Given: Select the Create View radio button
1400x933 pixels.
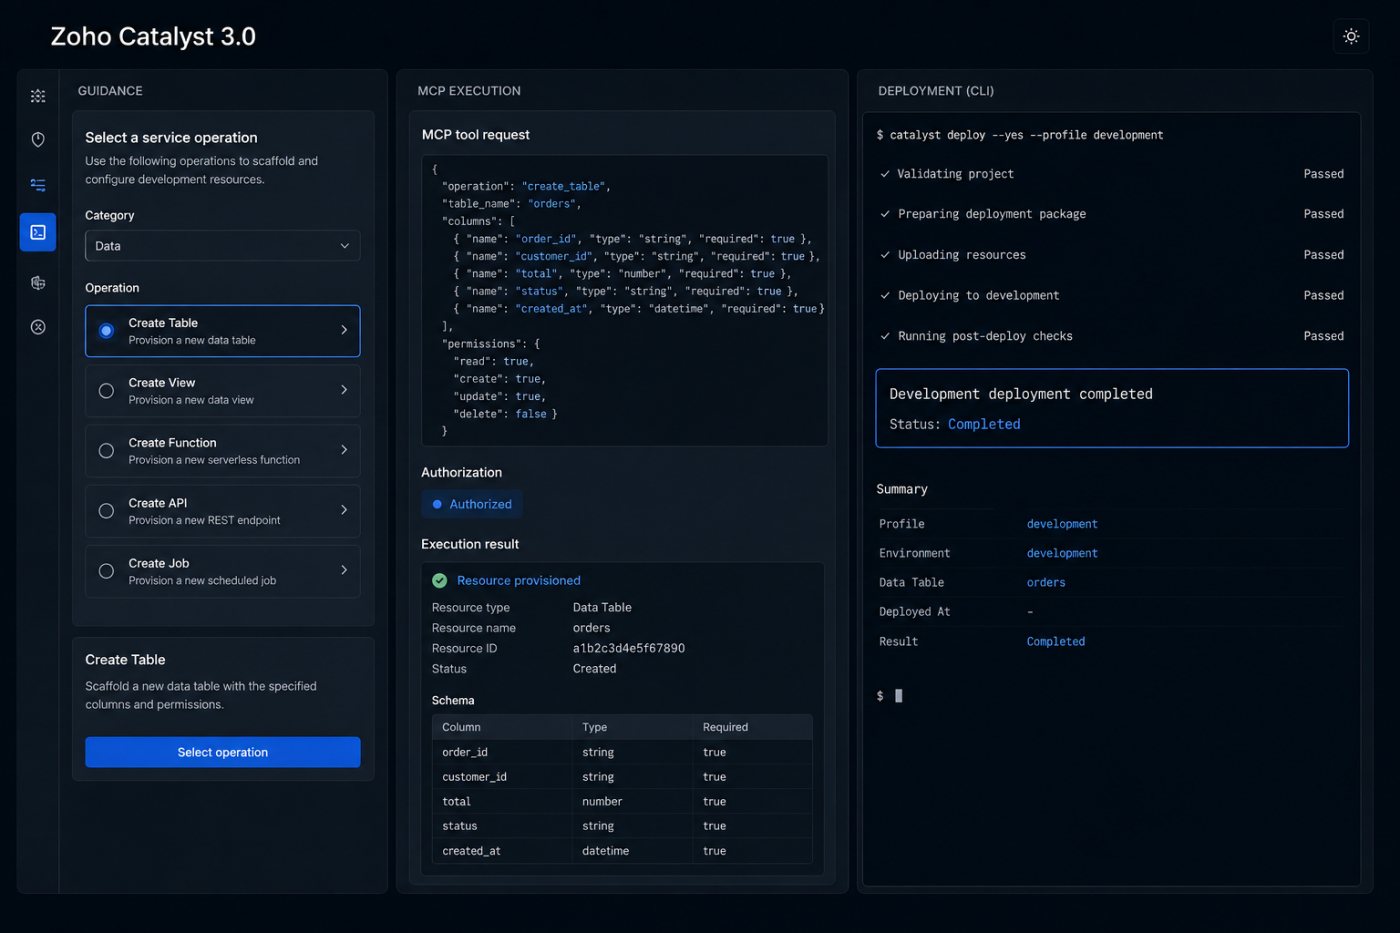Looking at the screenshot, I should pyautogui.click(x=106, y=391).
